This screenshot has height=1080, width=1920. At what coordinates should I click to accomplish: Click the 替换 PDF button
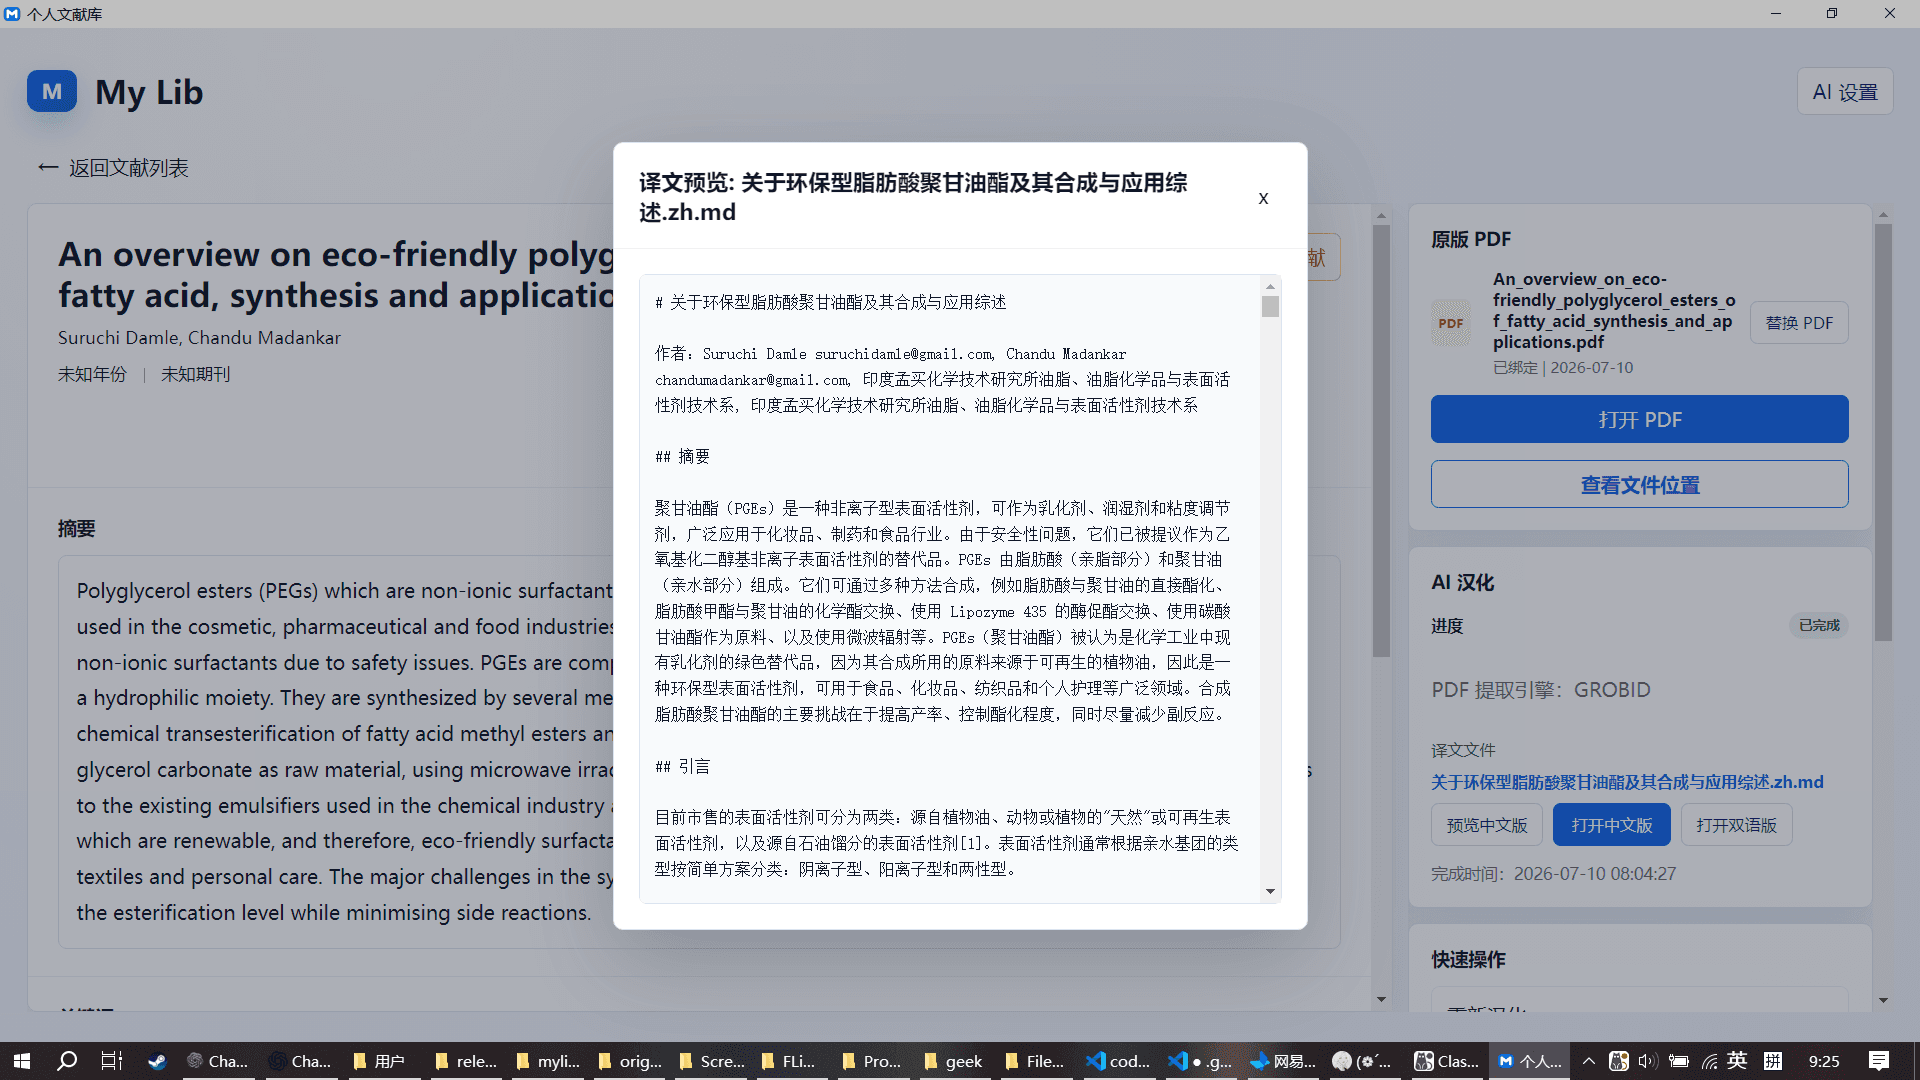(x=1799, y=323)
